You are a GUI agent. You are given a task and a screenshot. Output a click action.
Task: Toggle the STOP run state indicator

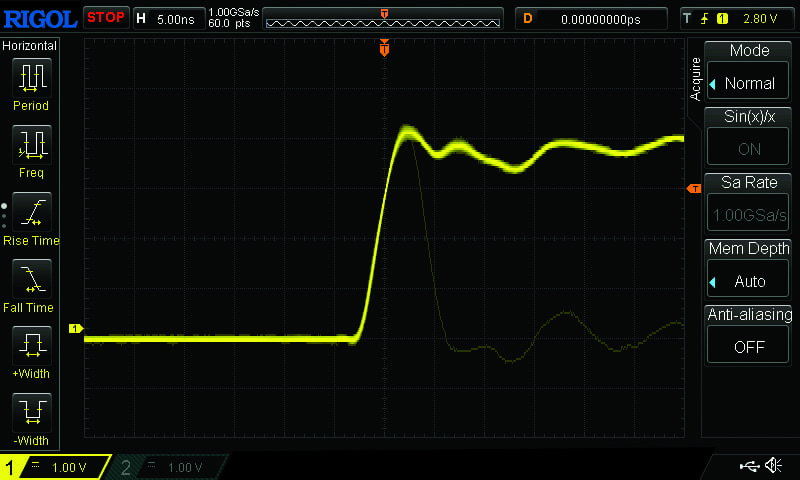105,17
